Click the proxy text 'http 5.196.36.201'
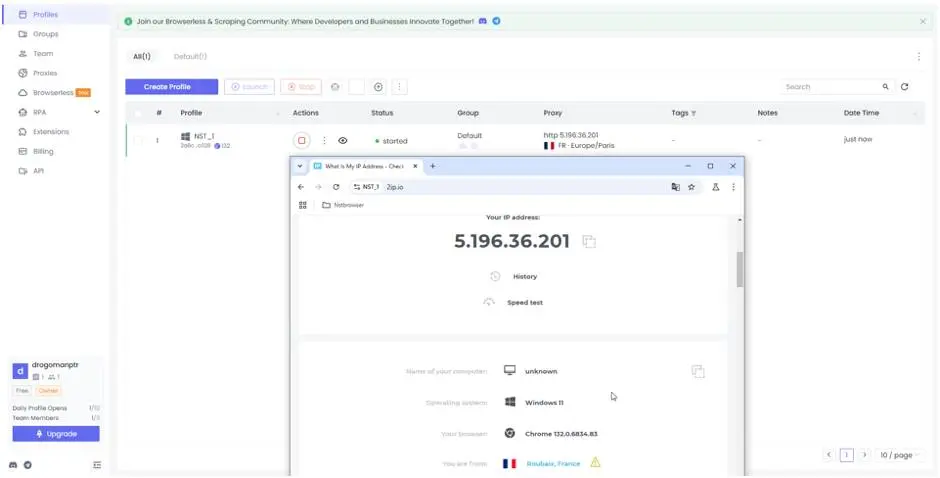This screenshot has width=940, height=478. point(571,136)
